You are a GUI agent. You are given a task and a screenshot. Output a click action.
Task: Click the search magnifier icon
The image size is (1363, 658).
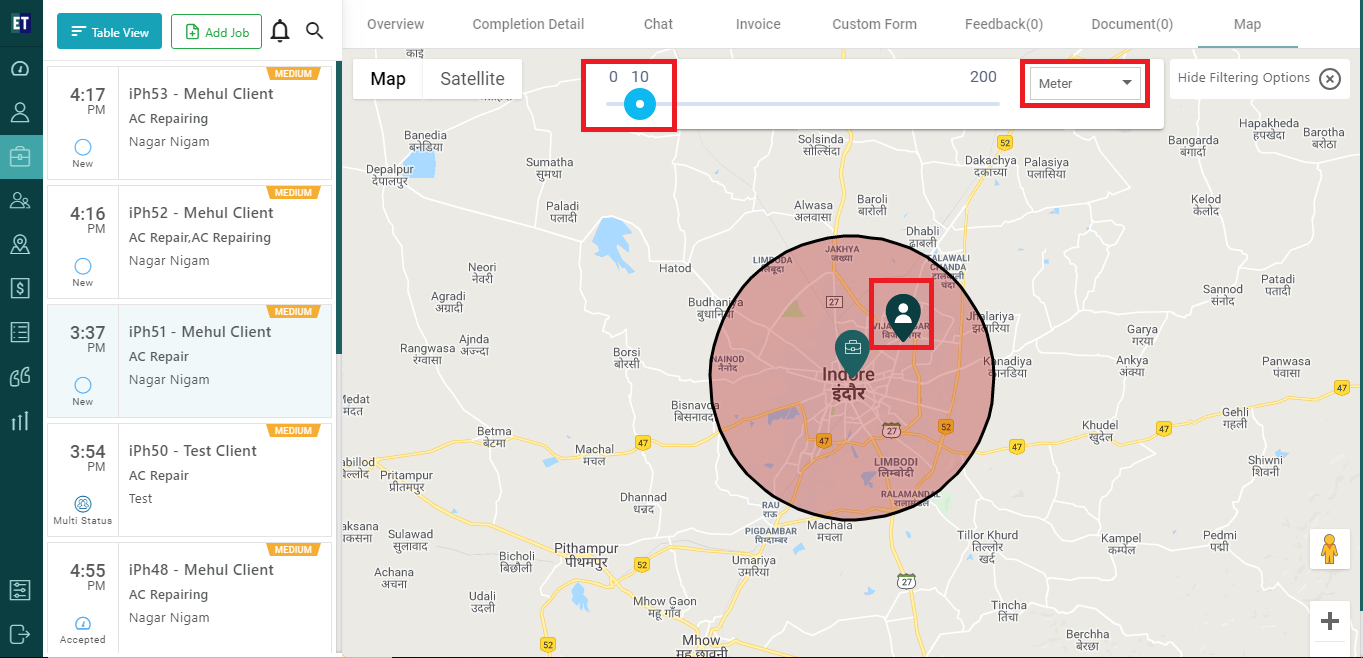click(315, 31)
